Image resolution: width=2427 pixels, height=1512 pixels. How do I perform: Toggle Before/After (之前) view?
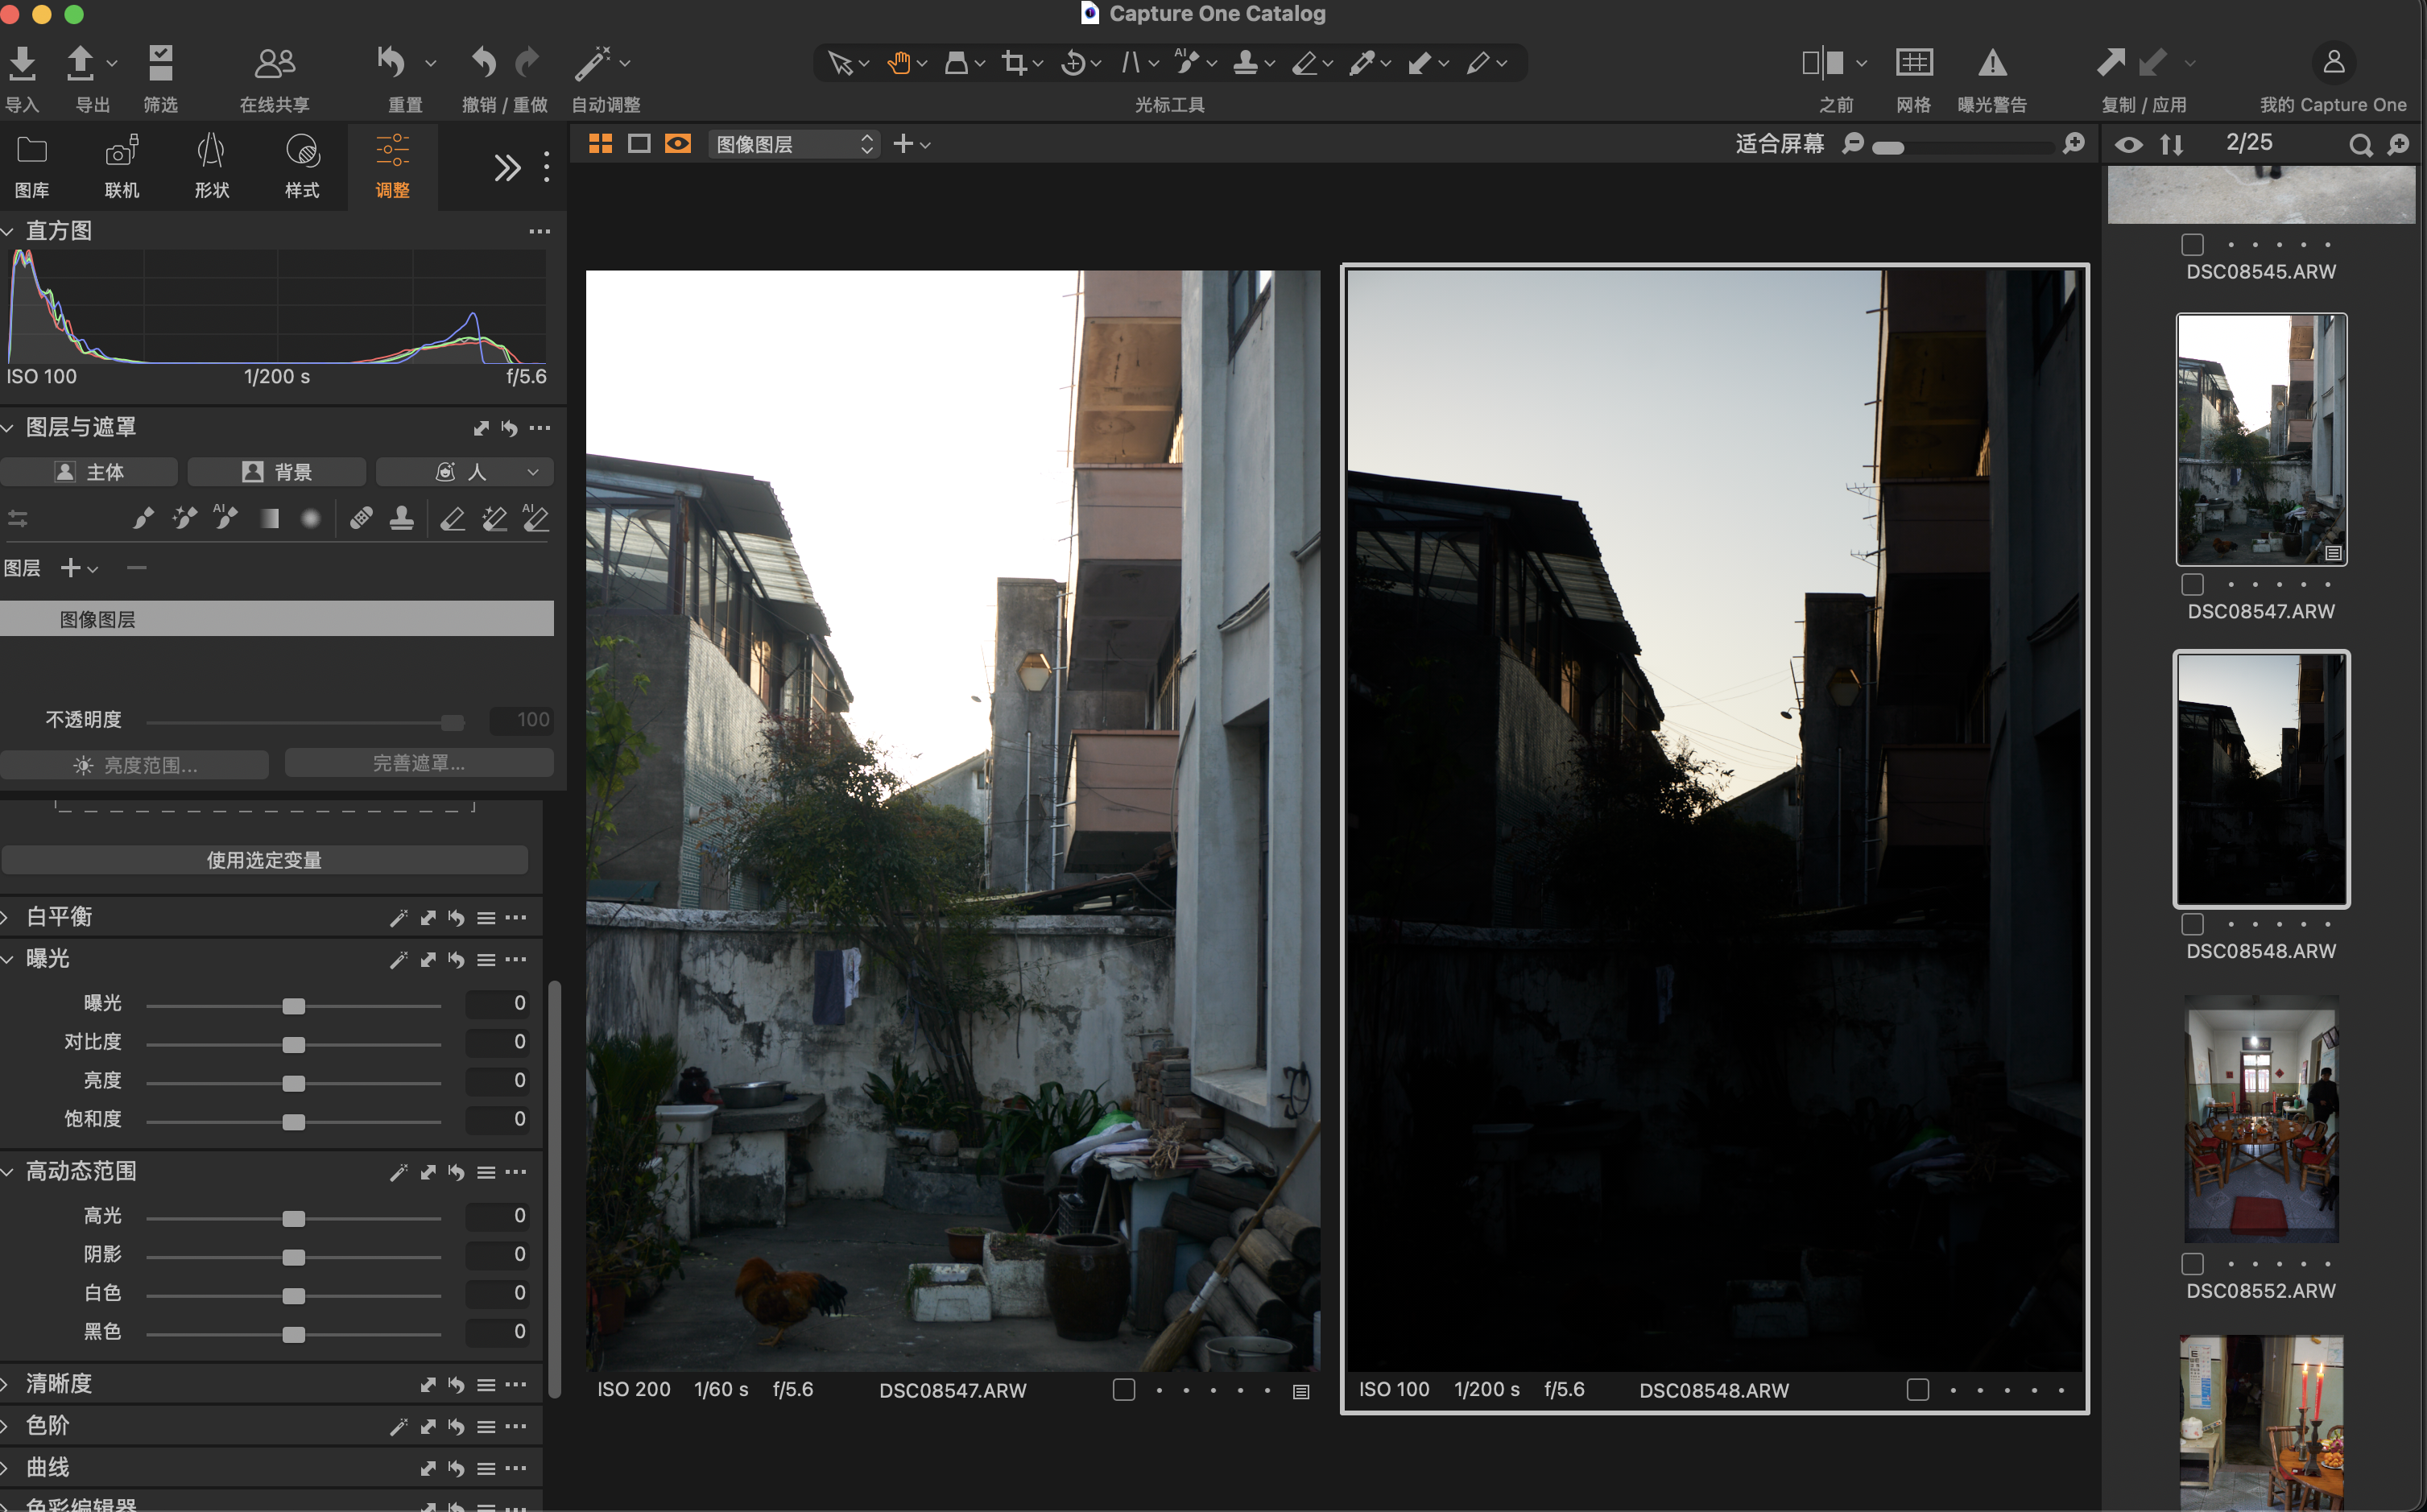click(1823, 63)
